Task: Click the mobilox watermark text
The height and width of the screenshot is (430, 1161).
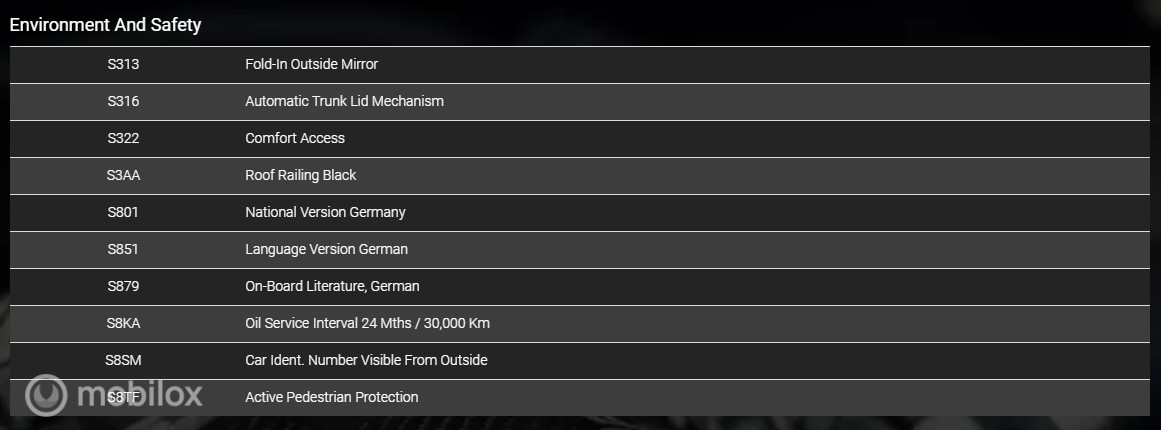Action: (139, 394)
